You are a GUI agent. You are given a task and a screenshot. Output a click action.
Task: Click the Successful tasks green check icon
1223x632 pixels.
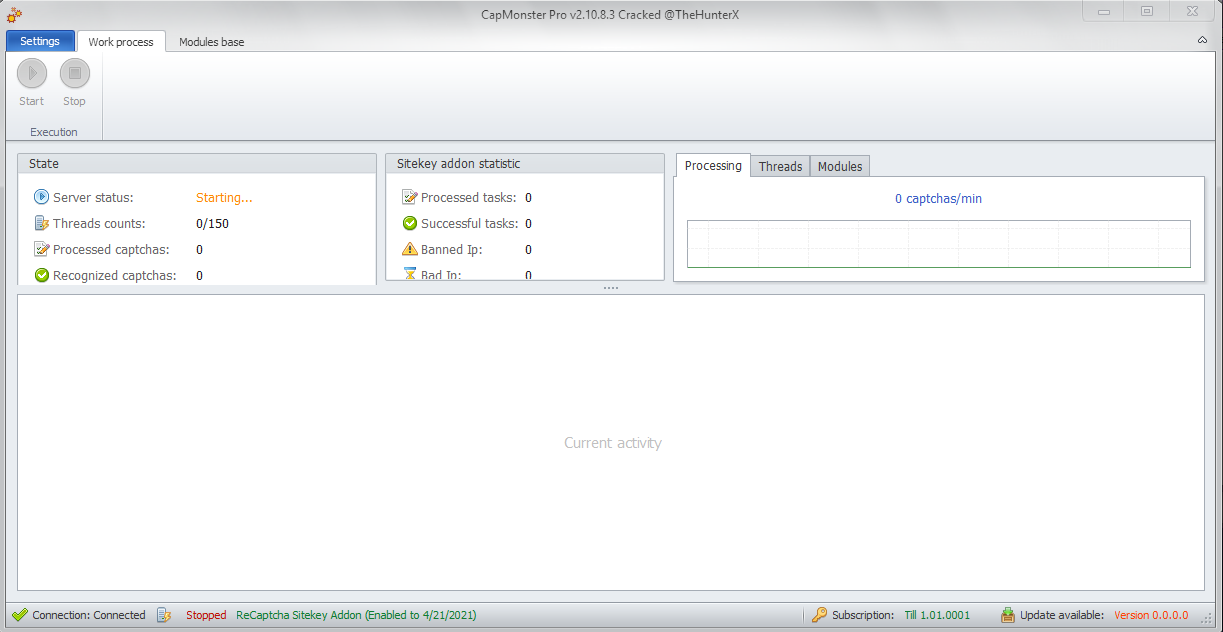[x=410, y=223]
